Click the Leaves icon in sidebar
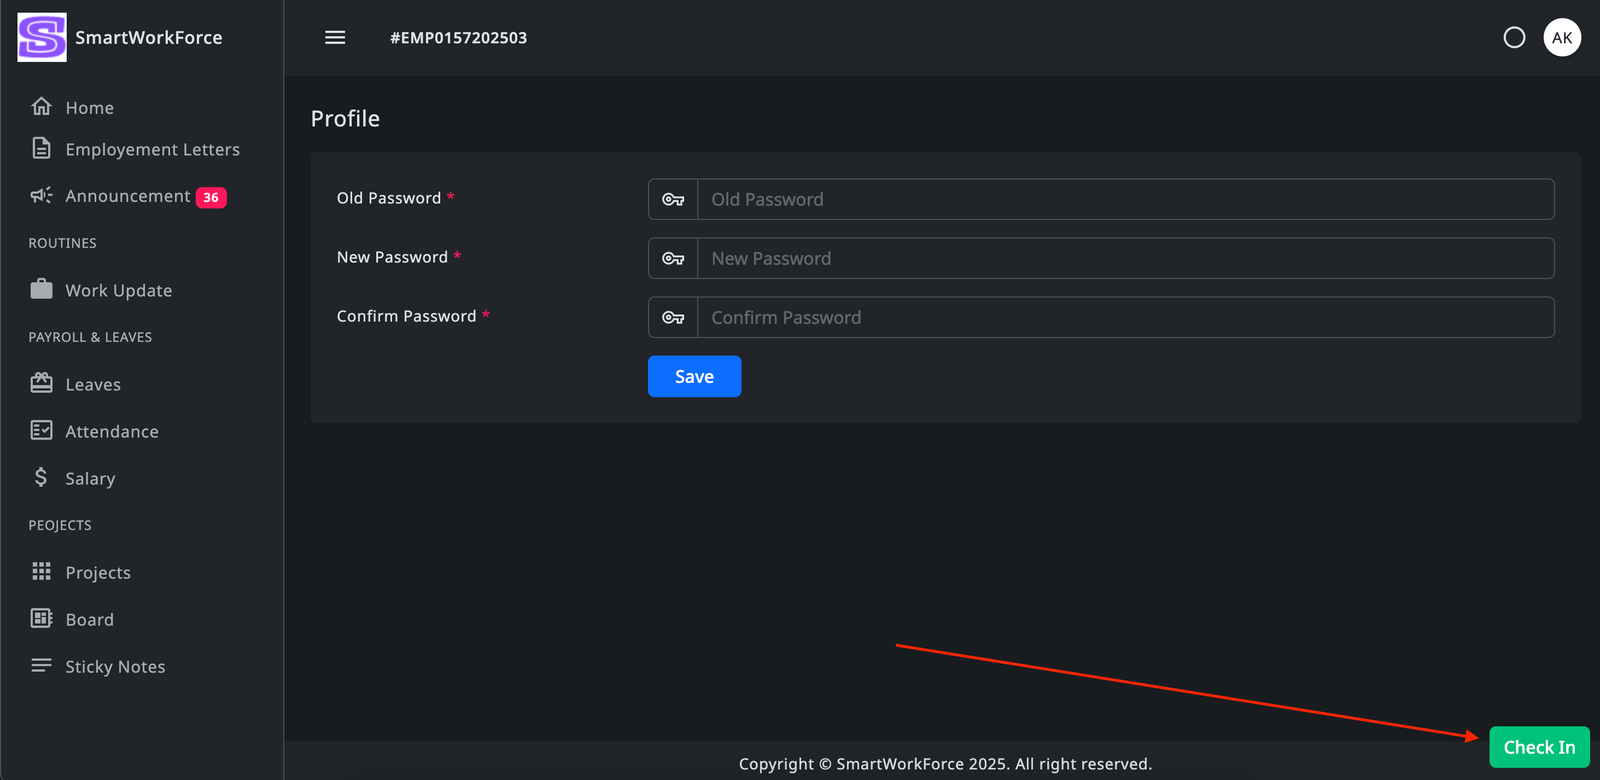Screen dimensions: 1600x780 pyautogui.click(x=41, y=384)
